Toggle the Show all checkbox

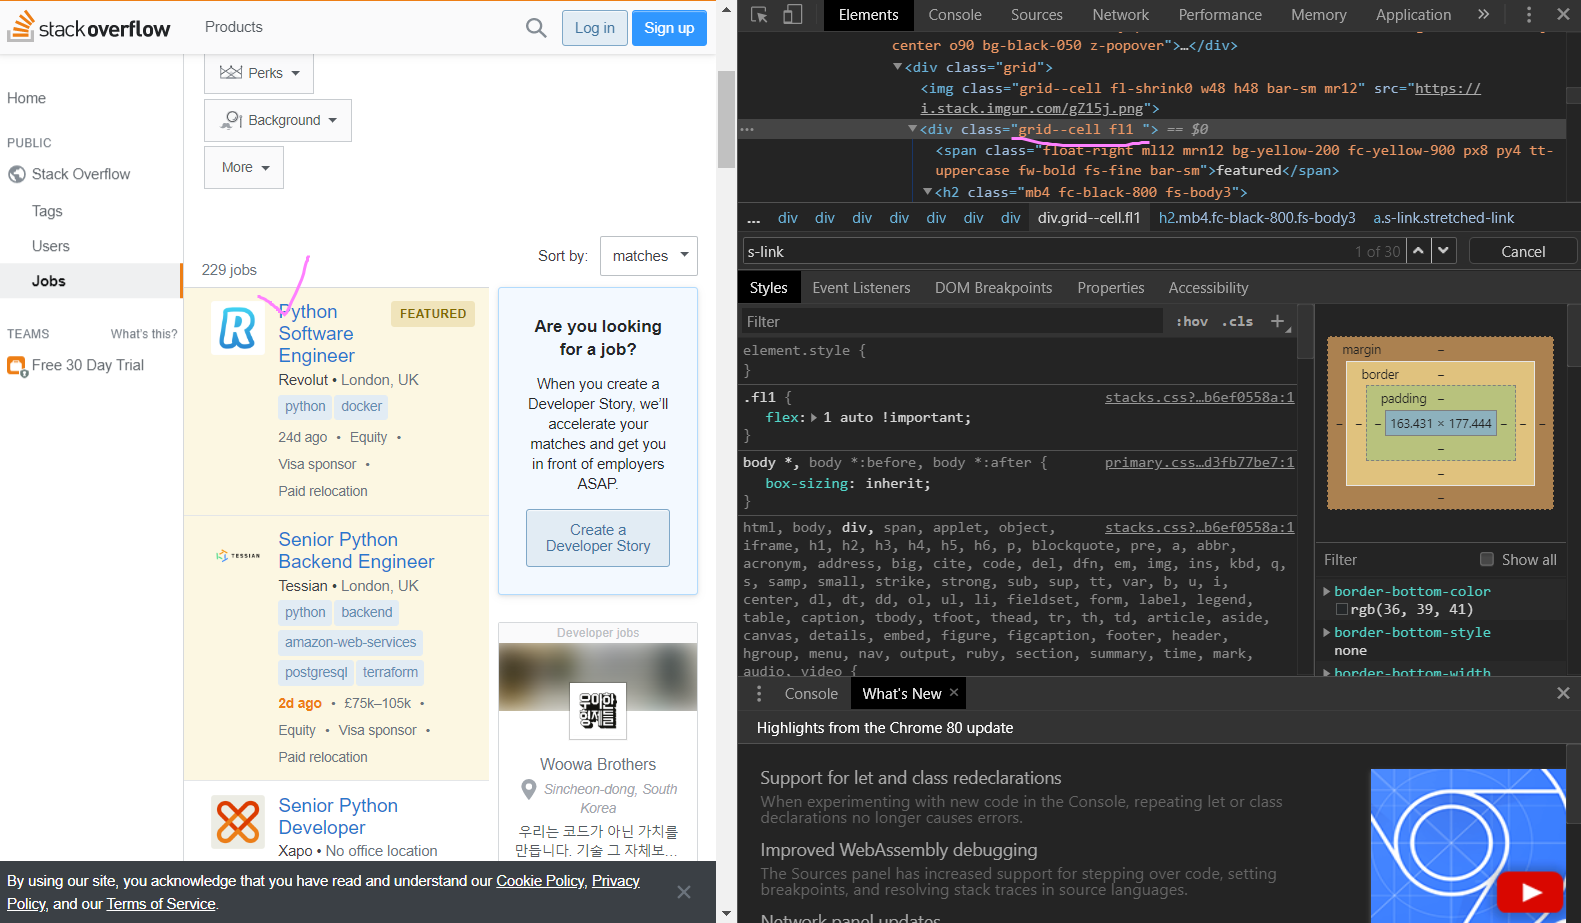click(x=1487, y=559)
